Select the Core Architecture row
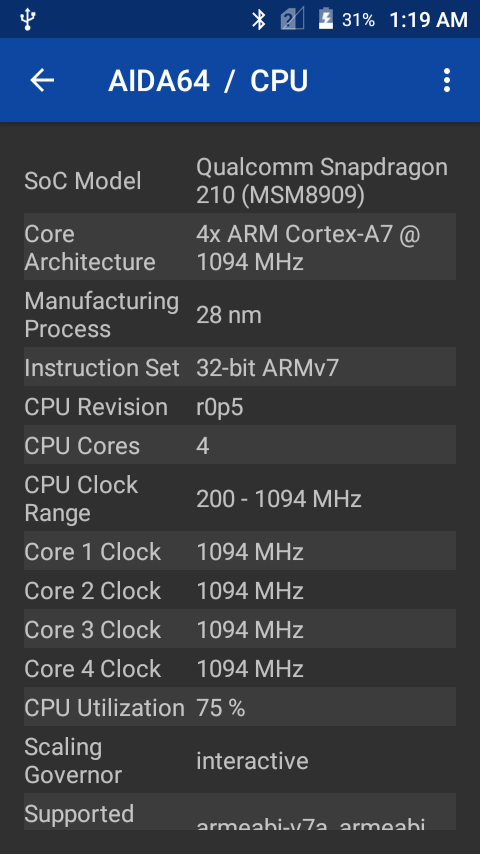 (x=240, y=248)
